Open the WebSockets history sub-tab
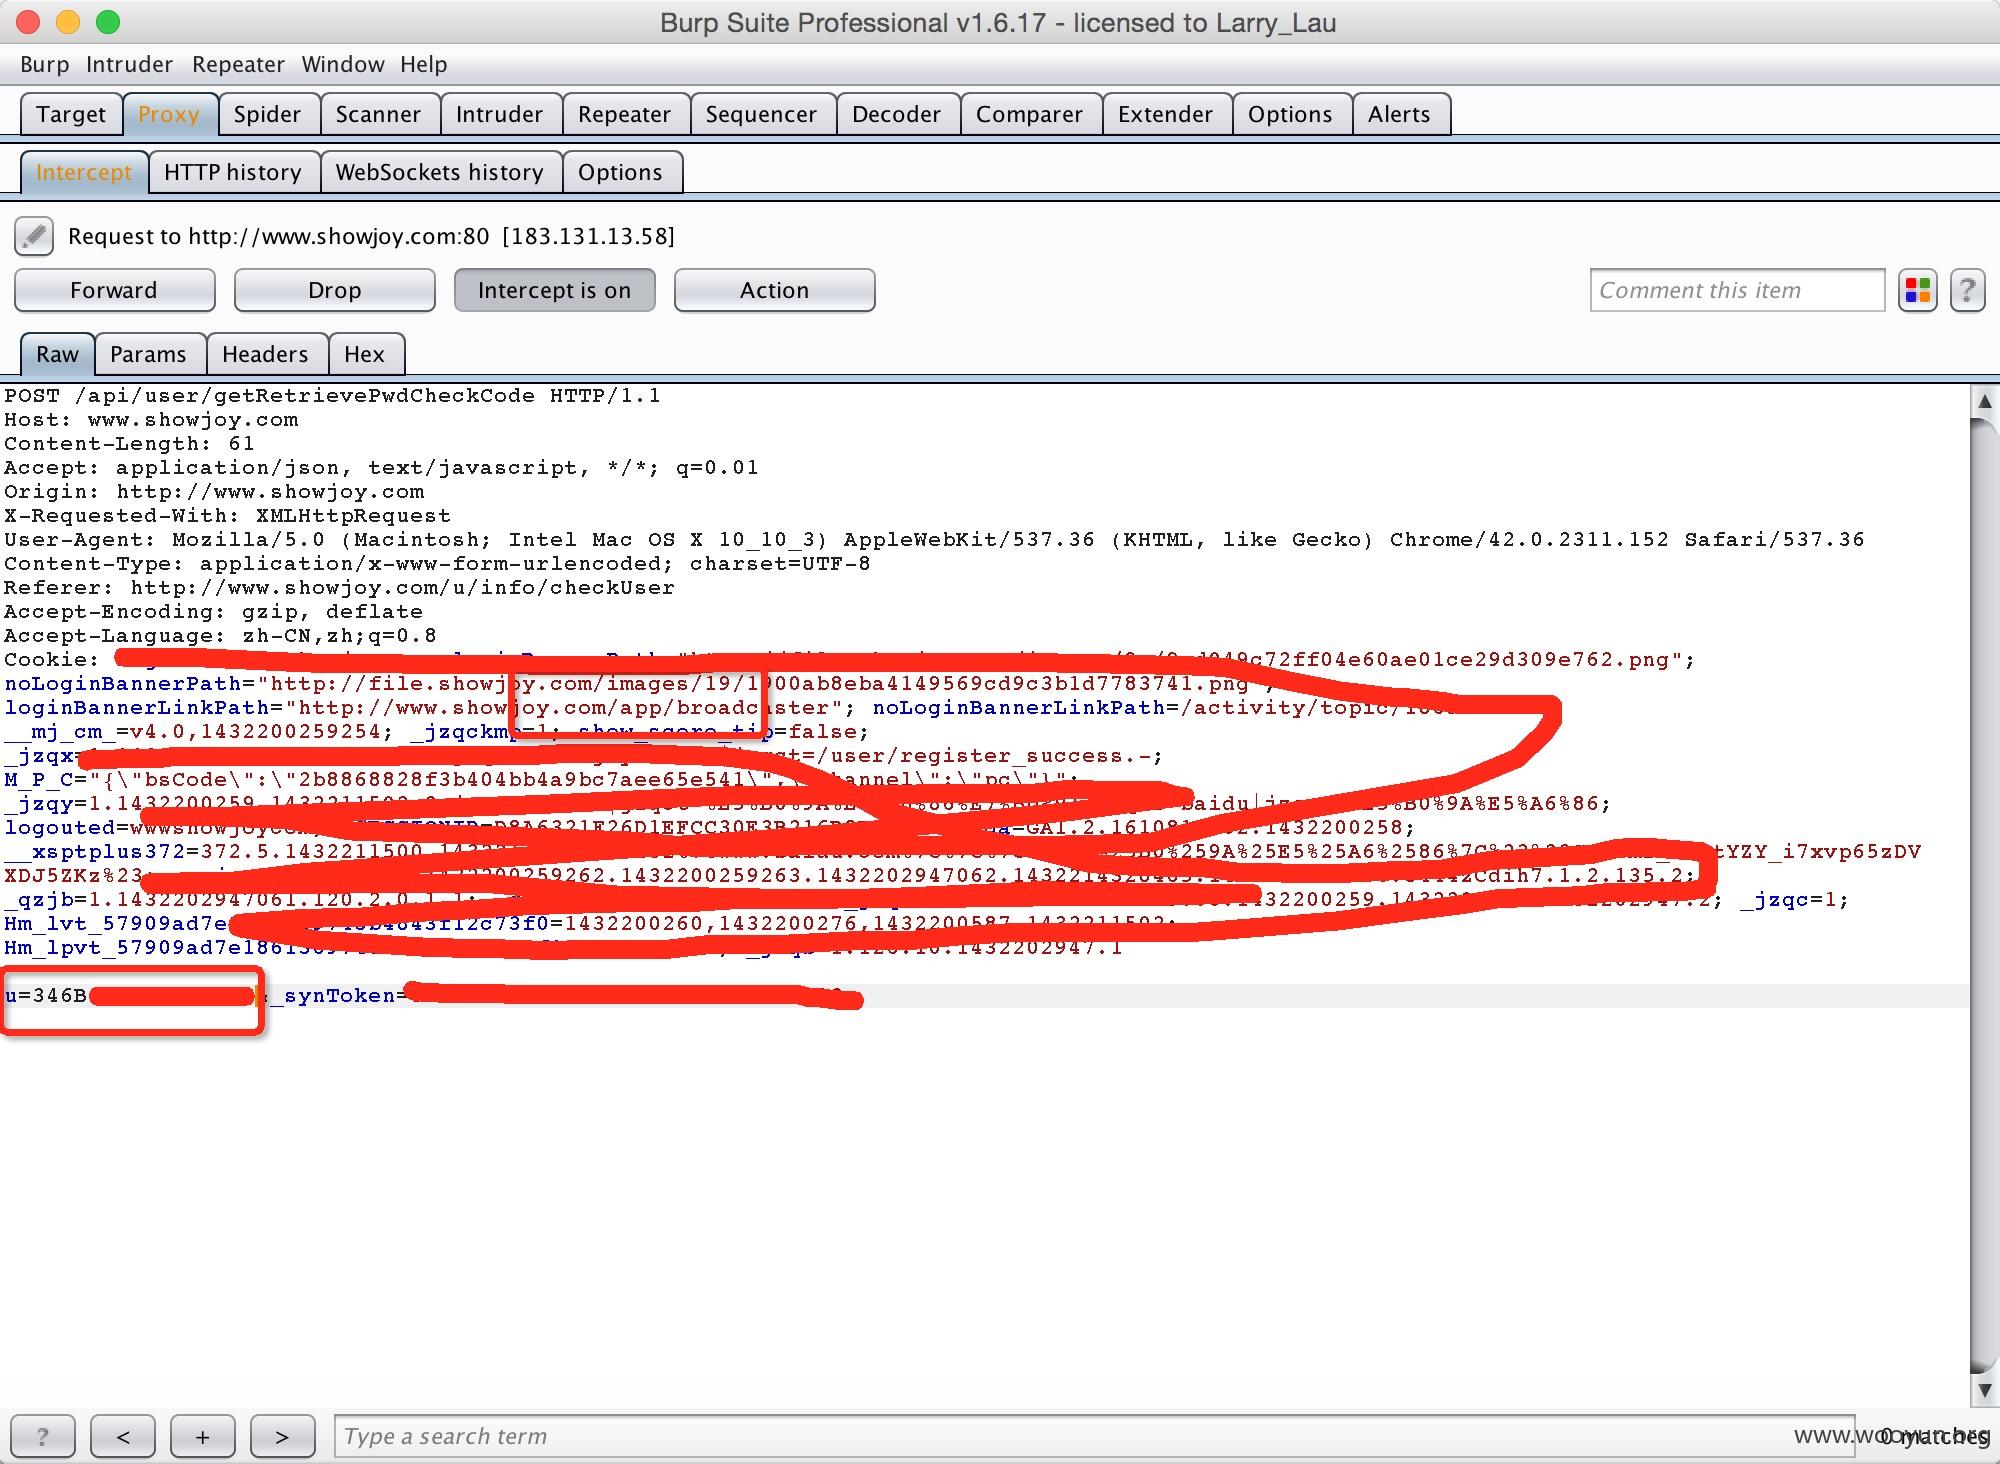This screenshot has width=2000, height=1464. click(x=440, y=172)
